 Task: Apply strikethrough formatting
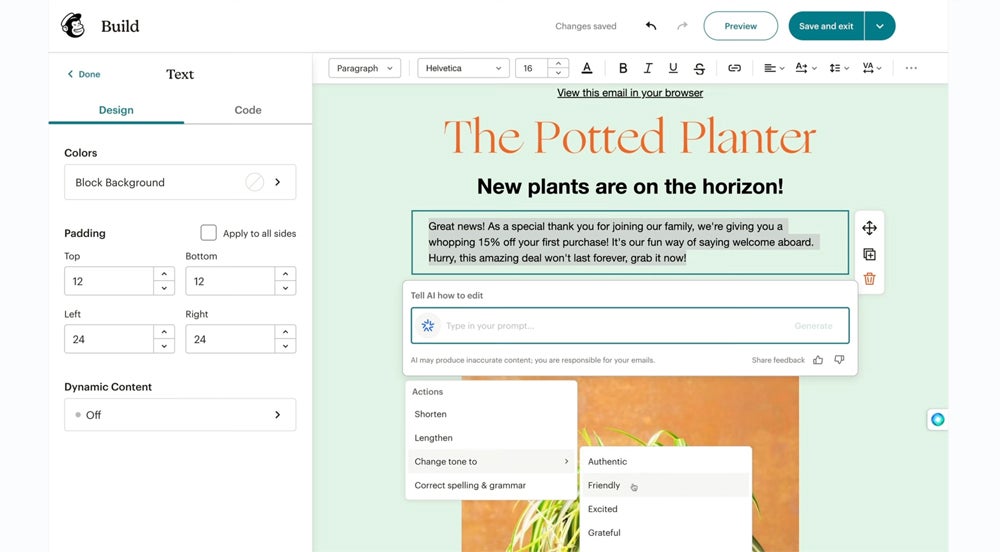699,68
